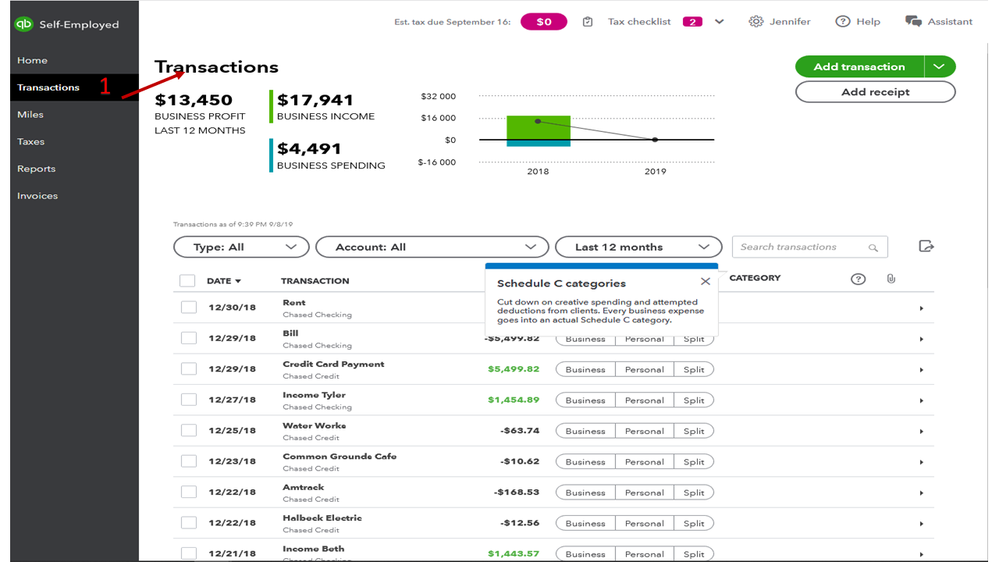
Task: Mark Income Tyler as Business
Action: point(585,400)
